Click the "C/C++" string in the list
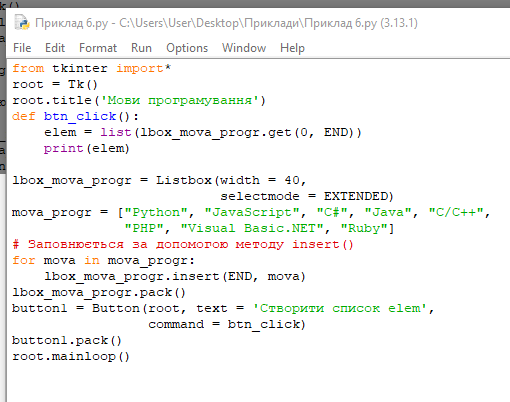The height and width of the screenshot is (402, 510). pos(456,212)
